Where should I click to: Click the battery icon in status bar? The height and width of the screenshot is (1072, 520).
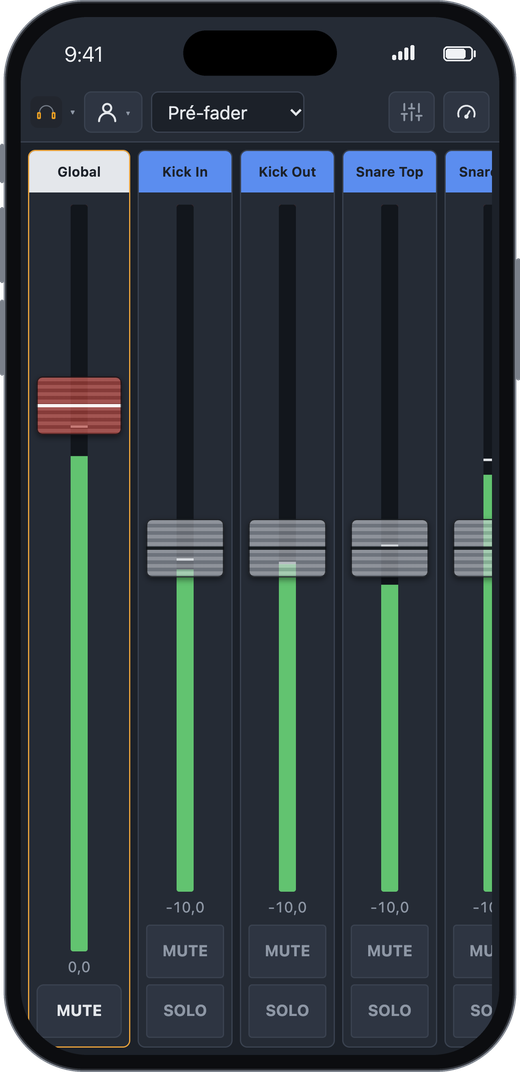(x=459, y=54)
